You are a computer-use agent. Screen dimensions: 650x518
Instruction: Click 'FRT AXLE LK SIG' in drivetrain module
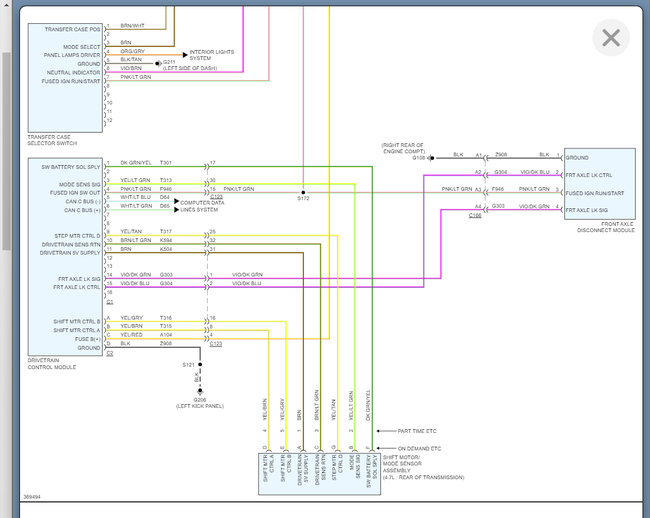pos(79,279)
